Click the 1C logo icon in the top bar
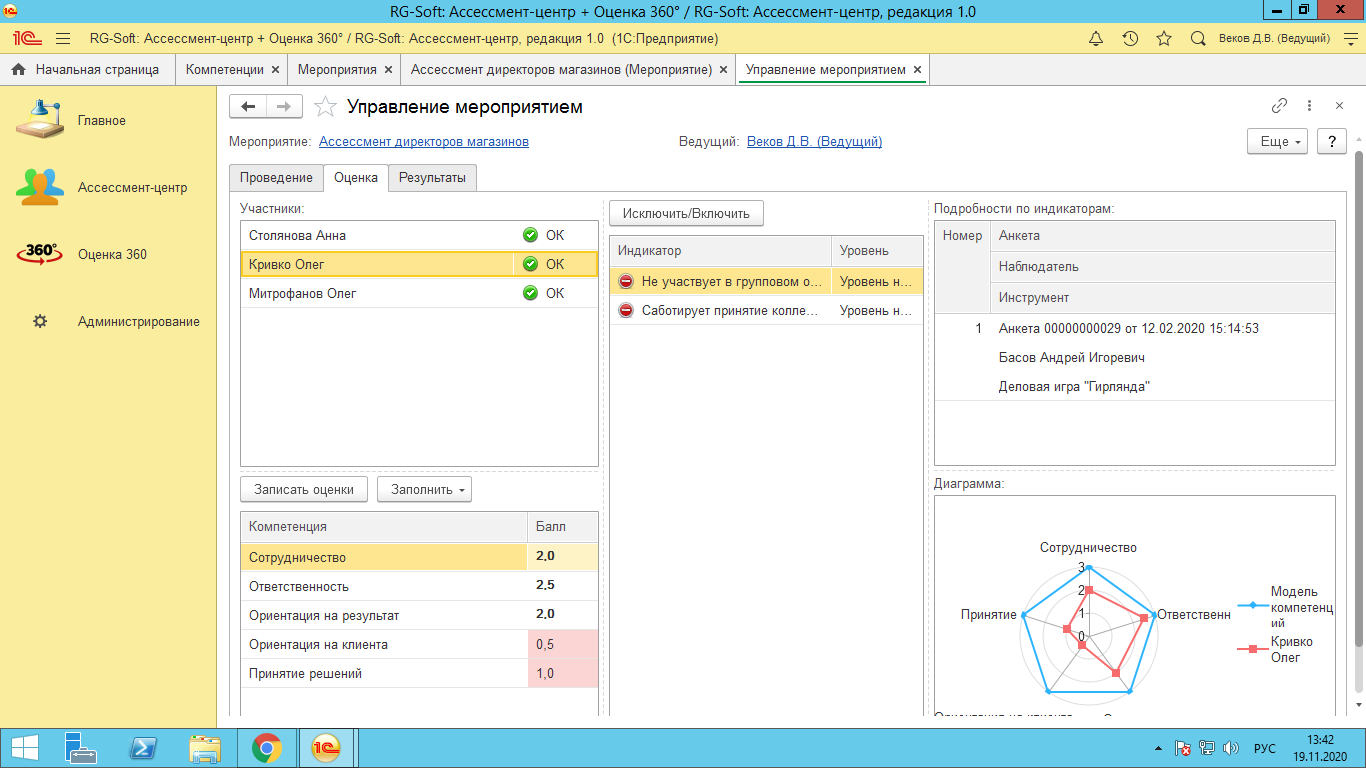Screen dimensions: 1366x768 [x=26, y=39]
